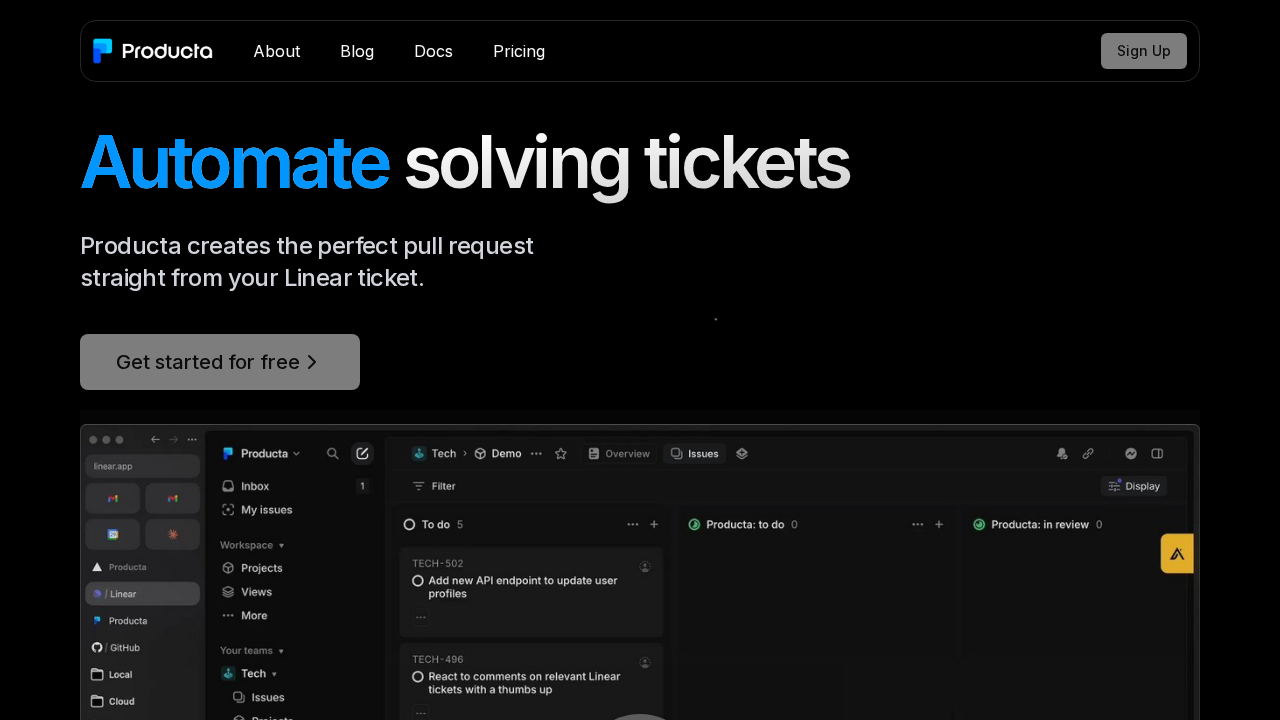Viewport: 1280px width, 720px height.
Task: Select Views in the workspace sidebar
Action: (x=255, y=591)
